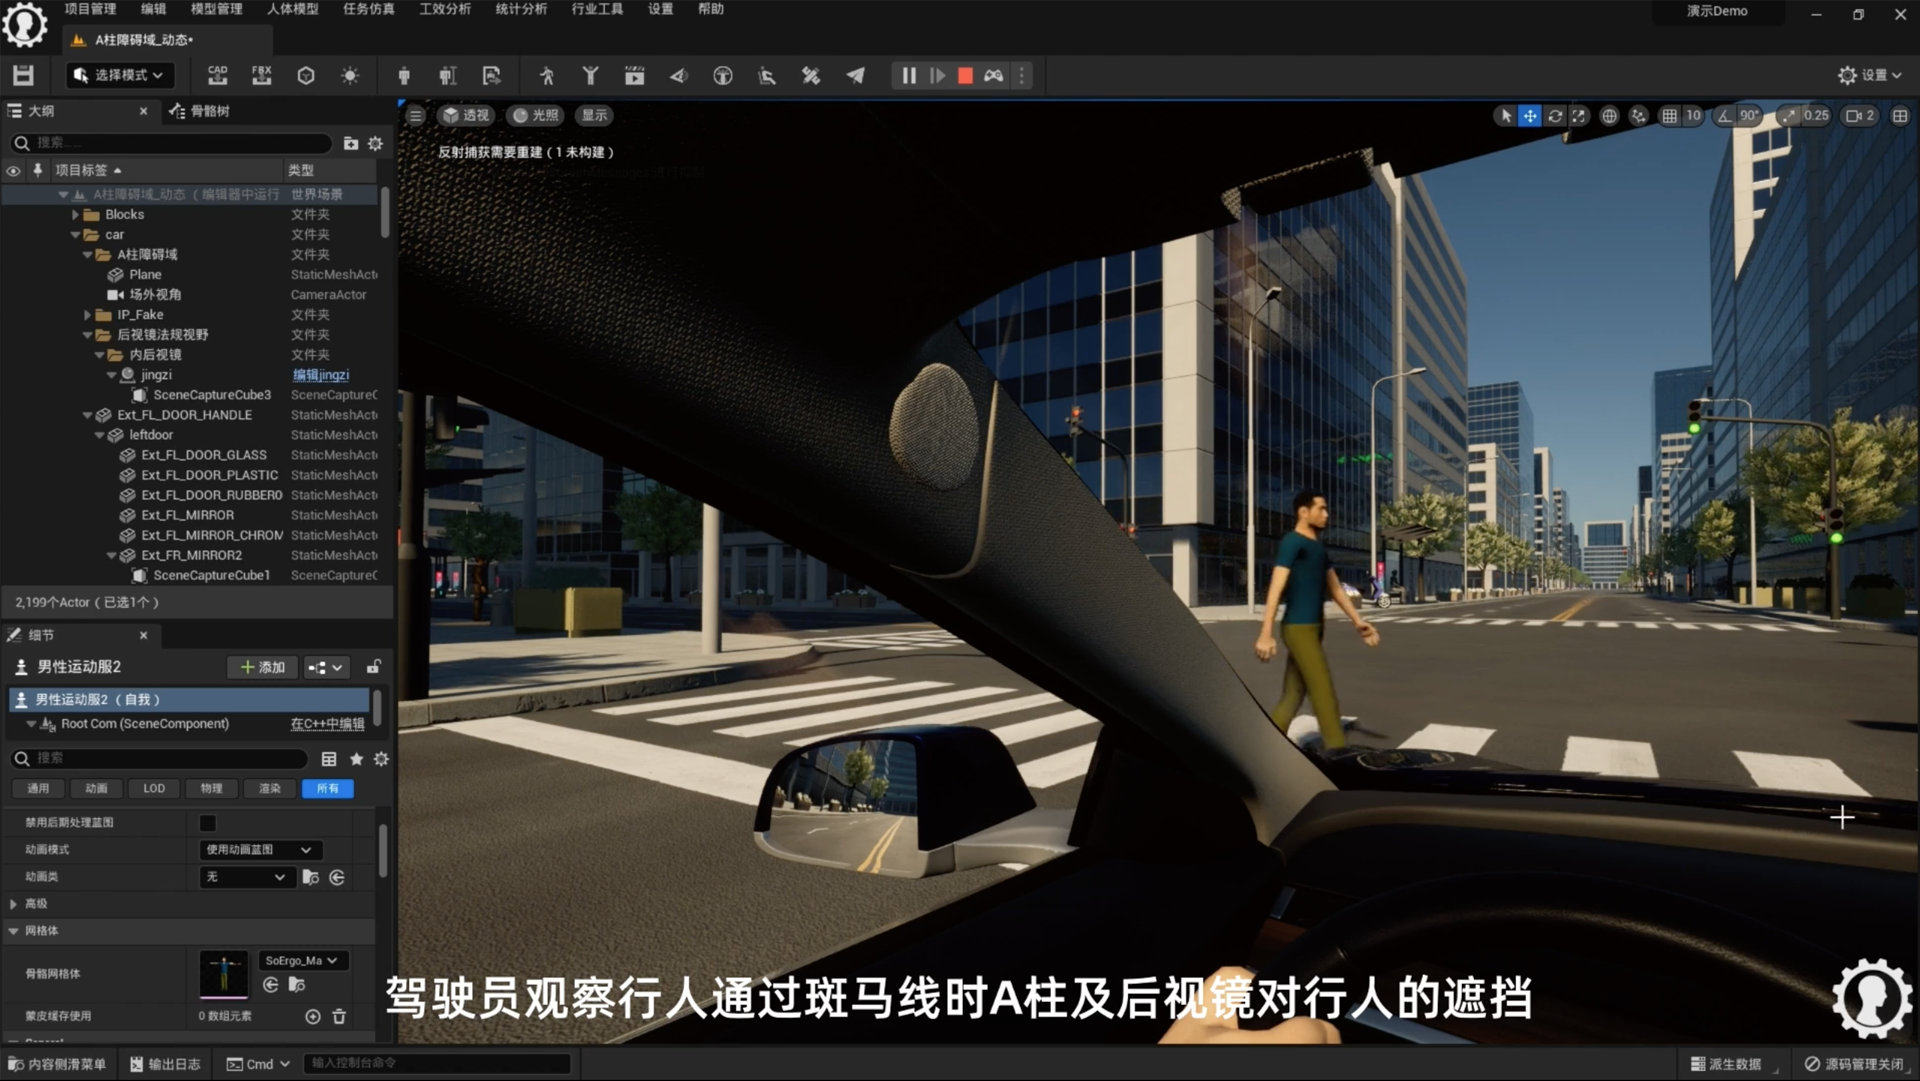Click the paper plane icon in toolbar
This screenshot has height=1081, width=1920.
(855, 75)
